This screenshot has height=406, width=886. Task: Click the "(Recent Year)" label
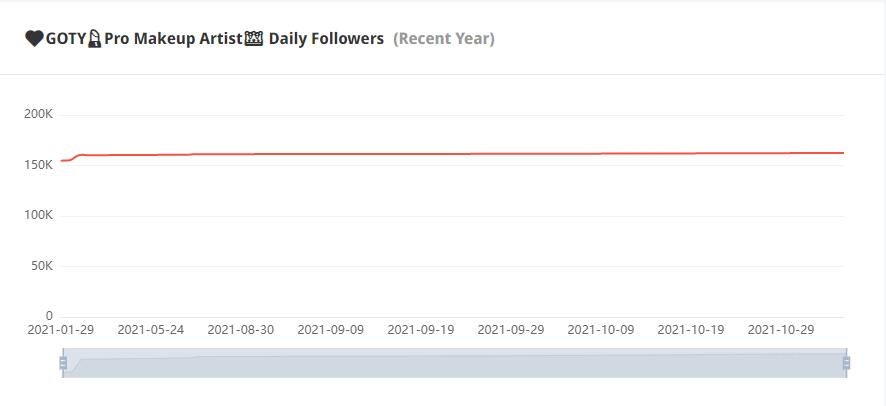coord(444,39)
